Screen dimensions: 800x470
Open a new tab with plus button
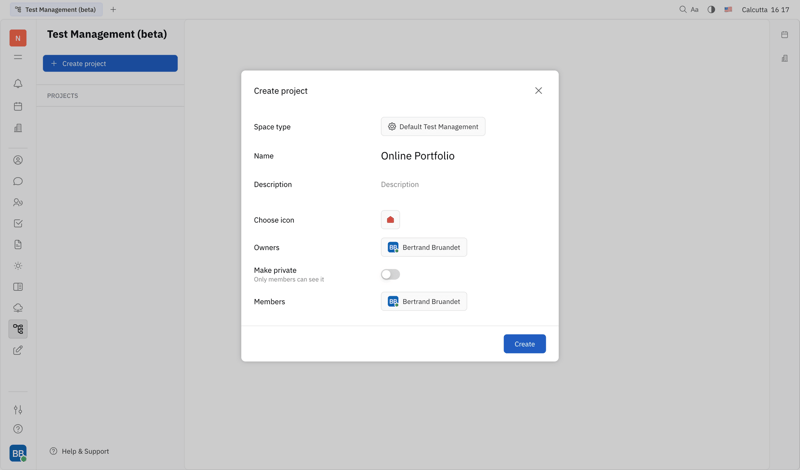113,10
